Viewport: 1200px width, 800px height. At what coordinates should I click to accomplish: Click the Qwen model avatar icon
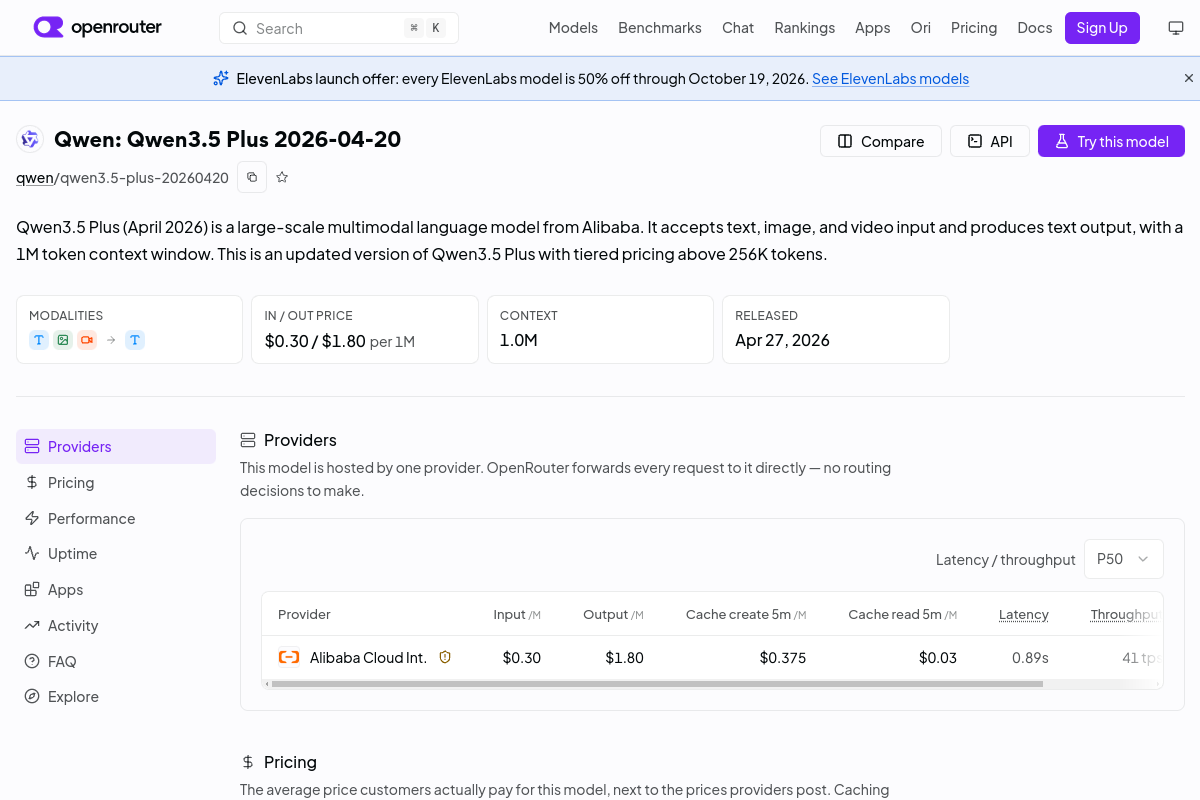tap(30, 140)
